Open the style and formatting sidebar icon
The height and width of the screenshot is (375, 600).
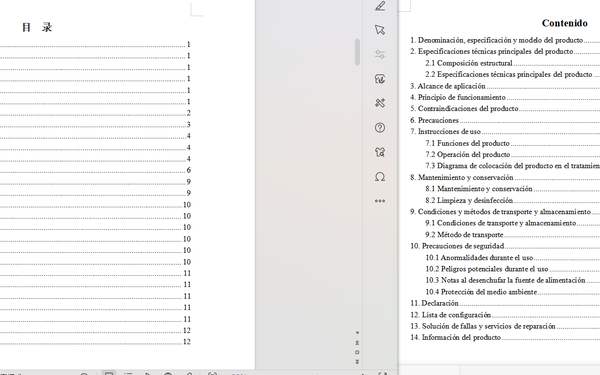pos(380,79)
